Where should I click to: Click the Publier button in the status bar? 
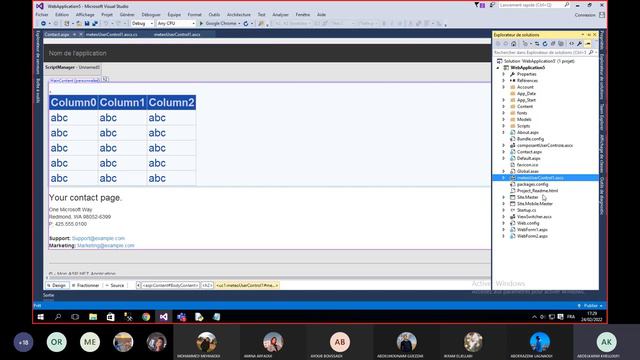[590, 306]
